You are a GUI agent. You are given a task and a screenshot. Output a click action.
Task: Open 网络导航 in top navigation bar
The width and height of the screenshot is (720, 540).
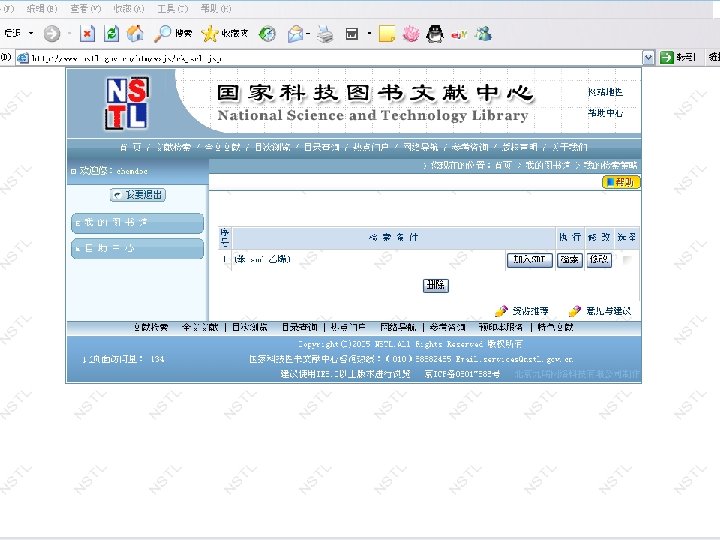coord(421,147)
